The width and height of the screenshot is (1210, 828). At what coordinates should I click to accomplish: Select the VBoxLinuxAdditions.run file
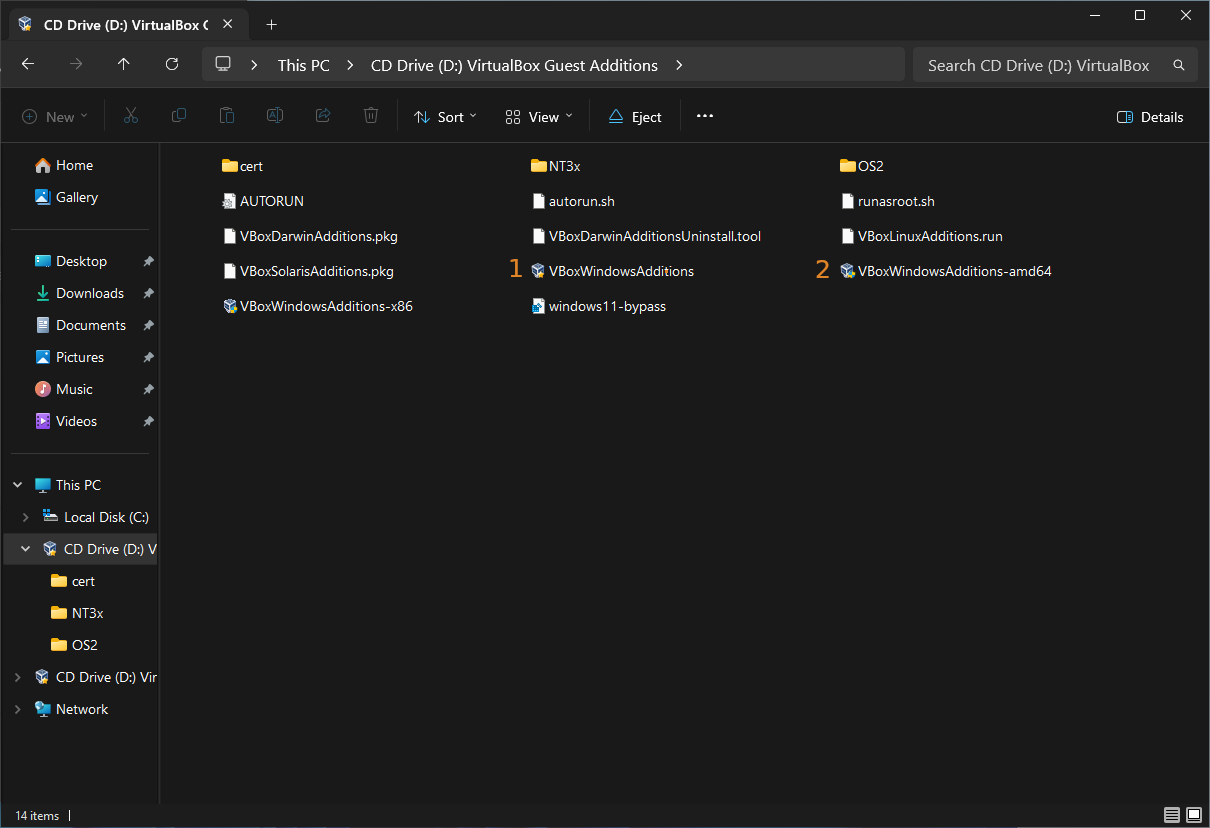click(x=922, y=236)
